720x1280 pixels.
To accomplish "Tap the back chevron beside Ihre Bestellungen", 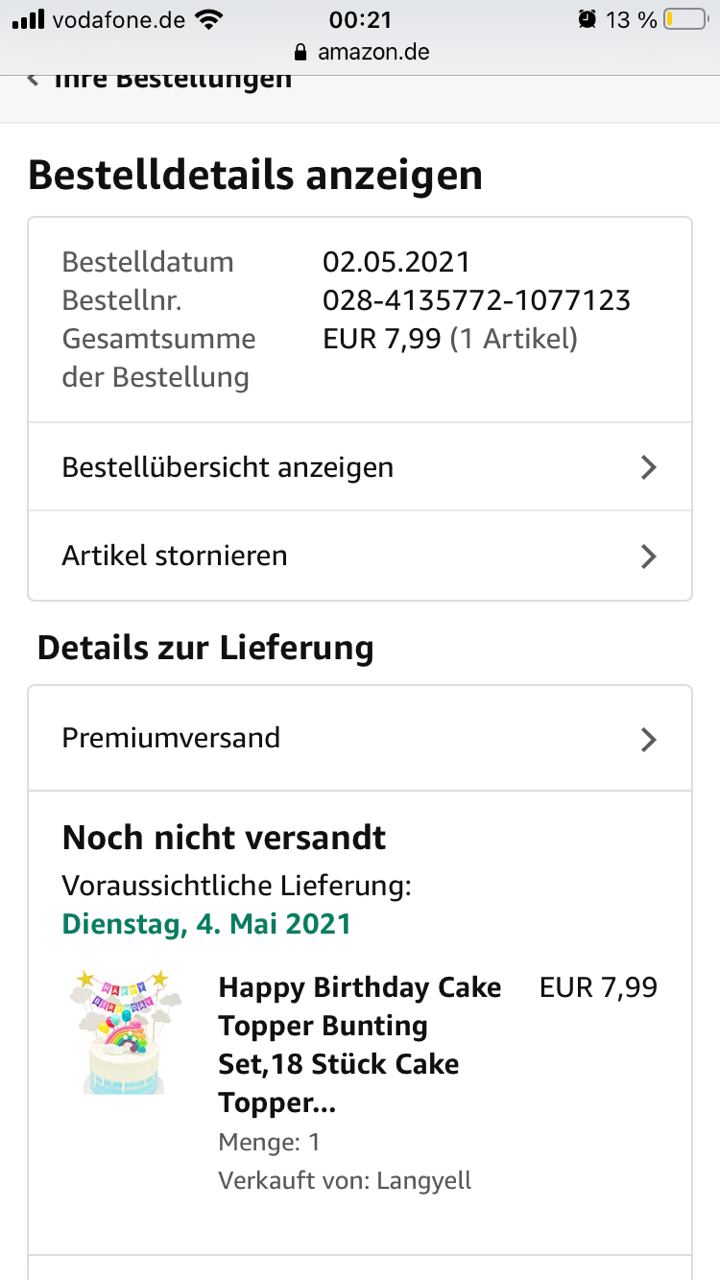I will coord(34,80).
